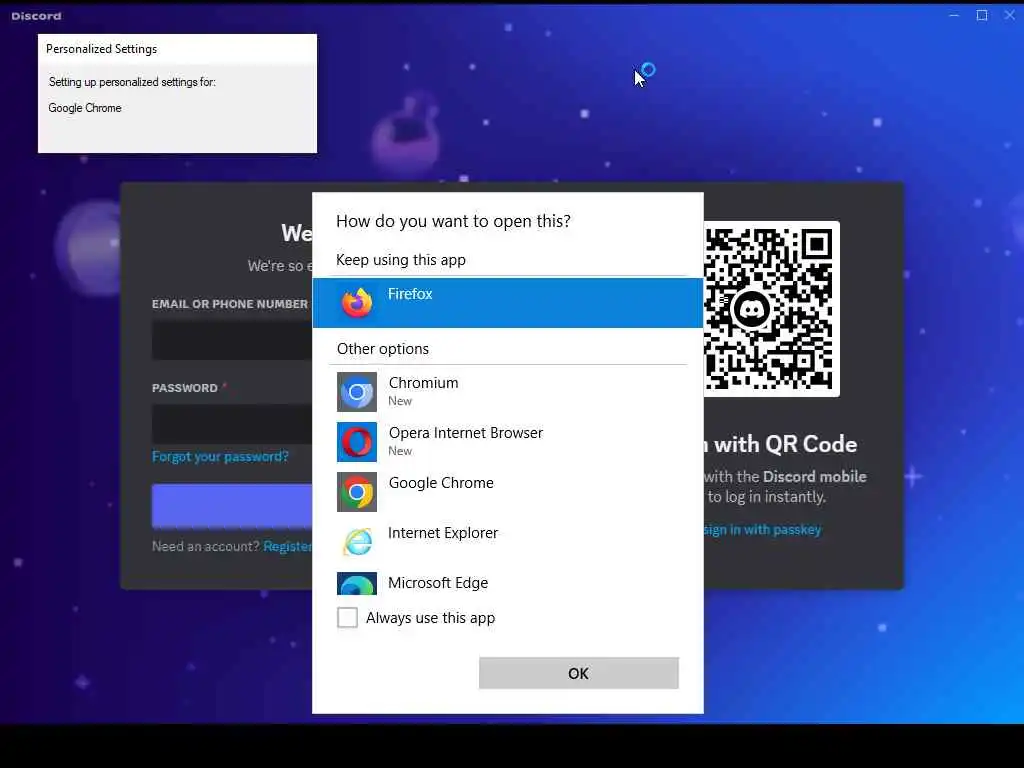
Task: Click the How do you want to open this title
Action: click(x=453, y=221)
